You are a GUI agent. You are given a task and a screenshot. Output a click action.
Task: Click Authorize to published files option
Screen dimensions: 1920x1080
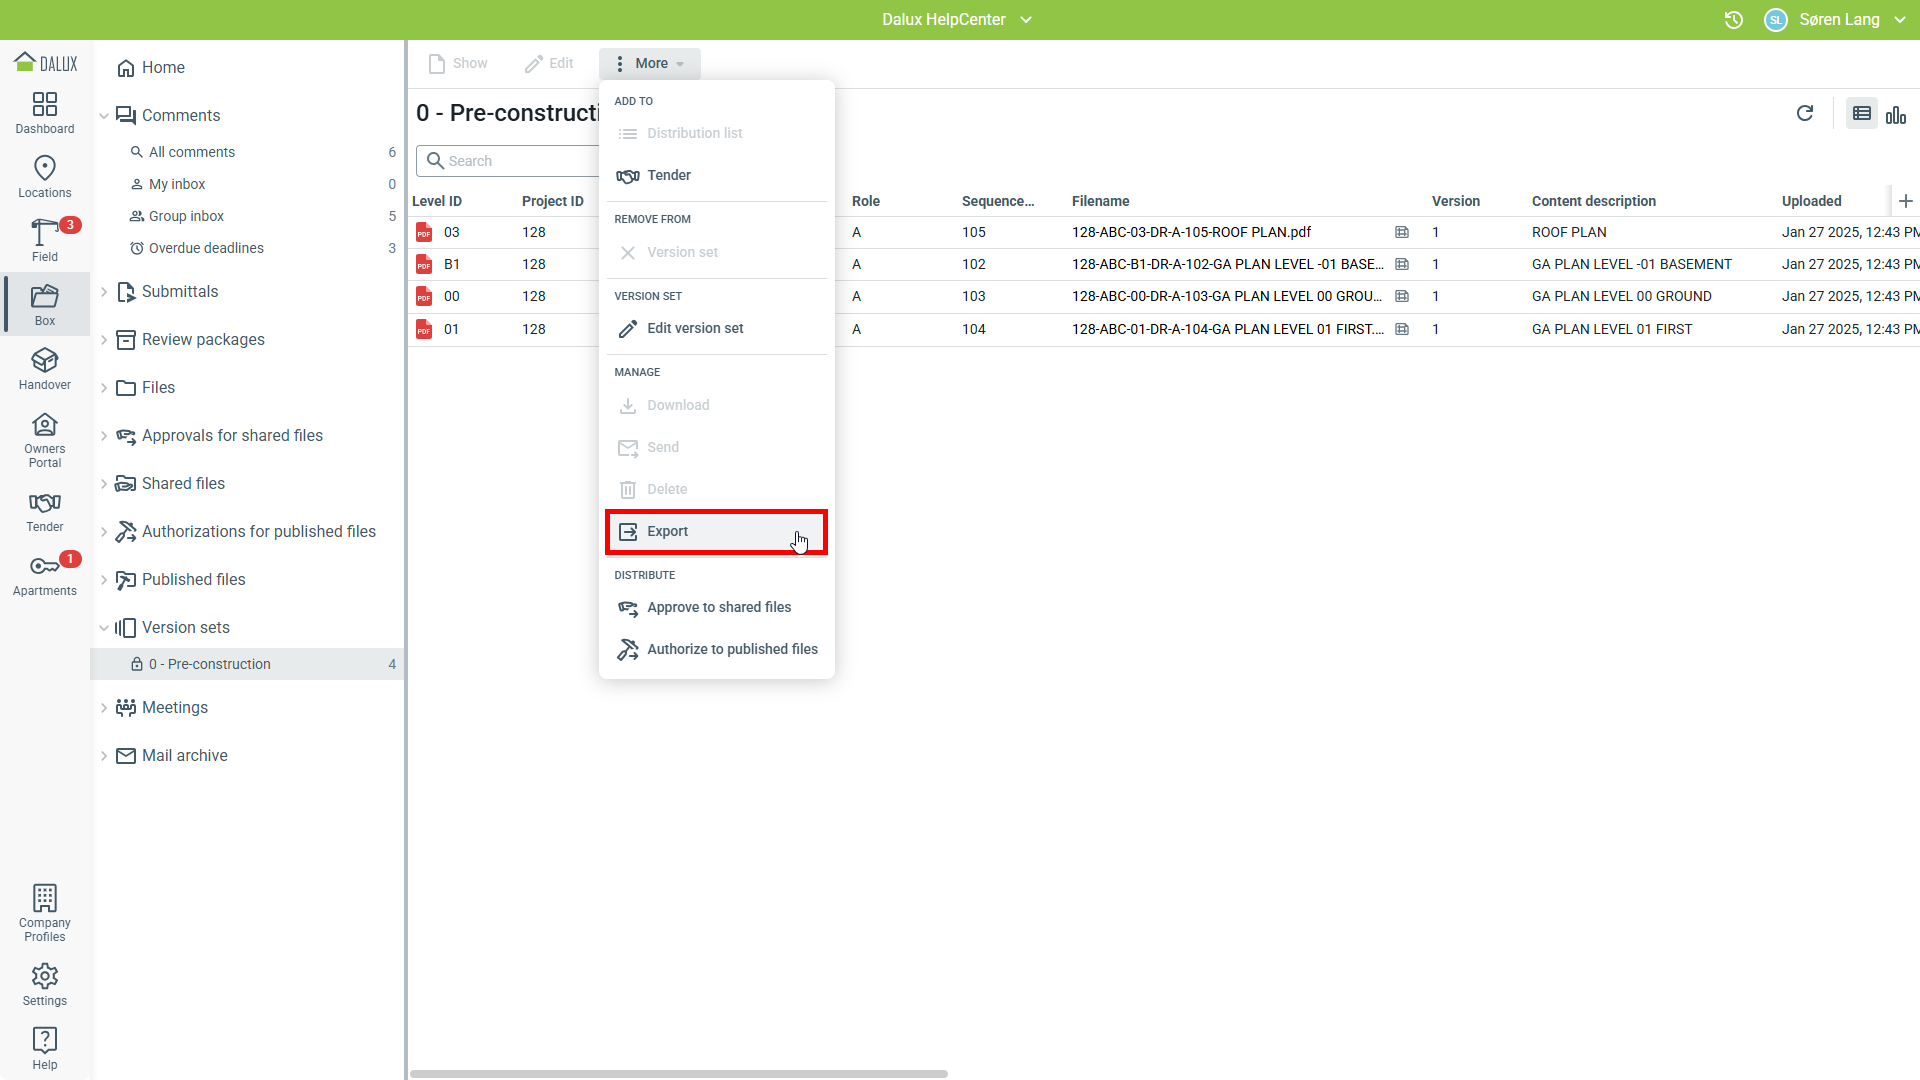click(x=731, y=650)
